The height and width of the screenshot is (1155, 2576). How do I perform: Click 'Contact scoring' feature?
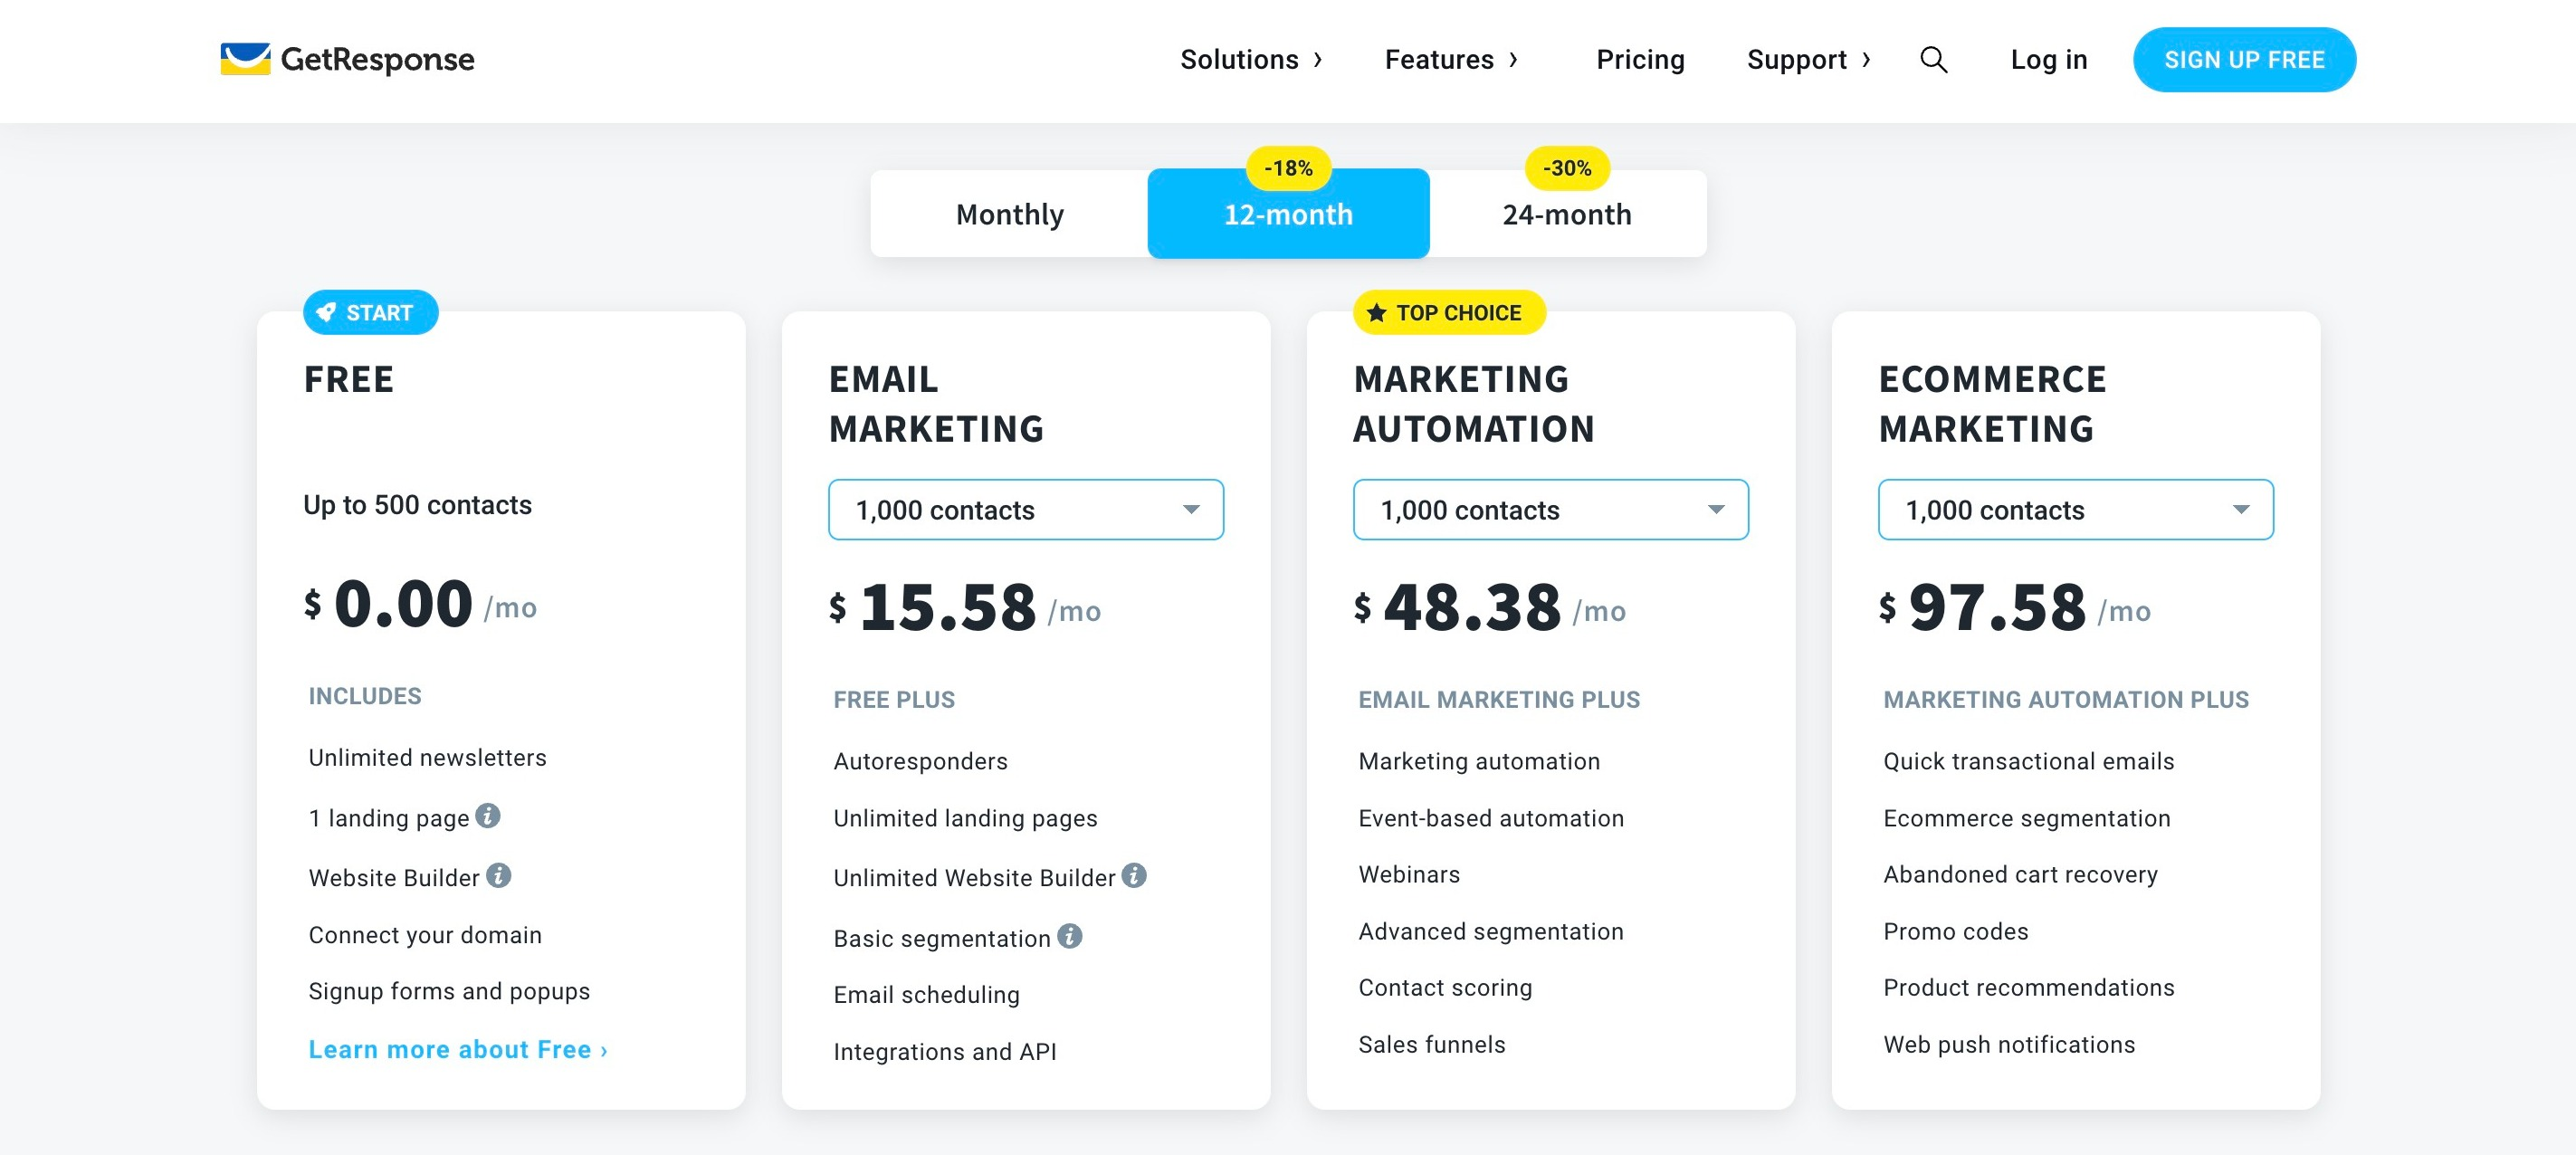(1445, 988)
